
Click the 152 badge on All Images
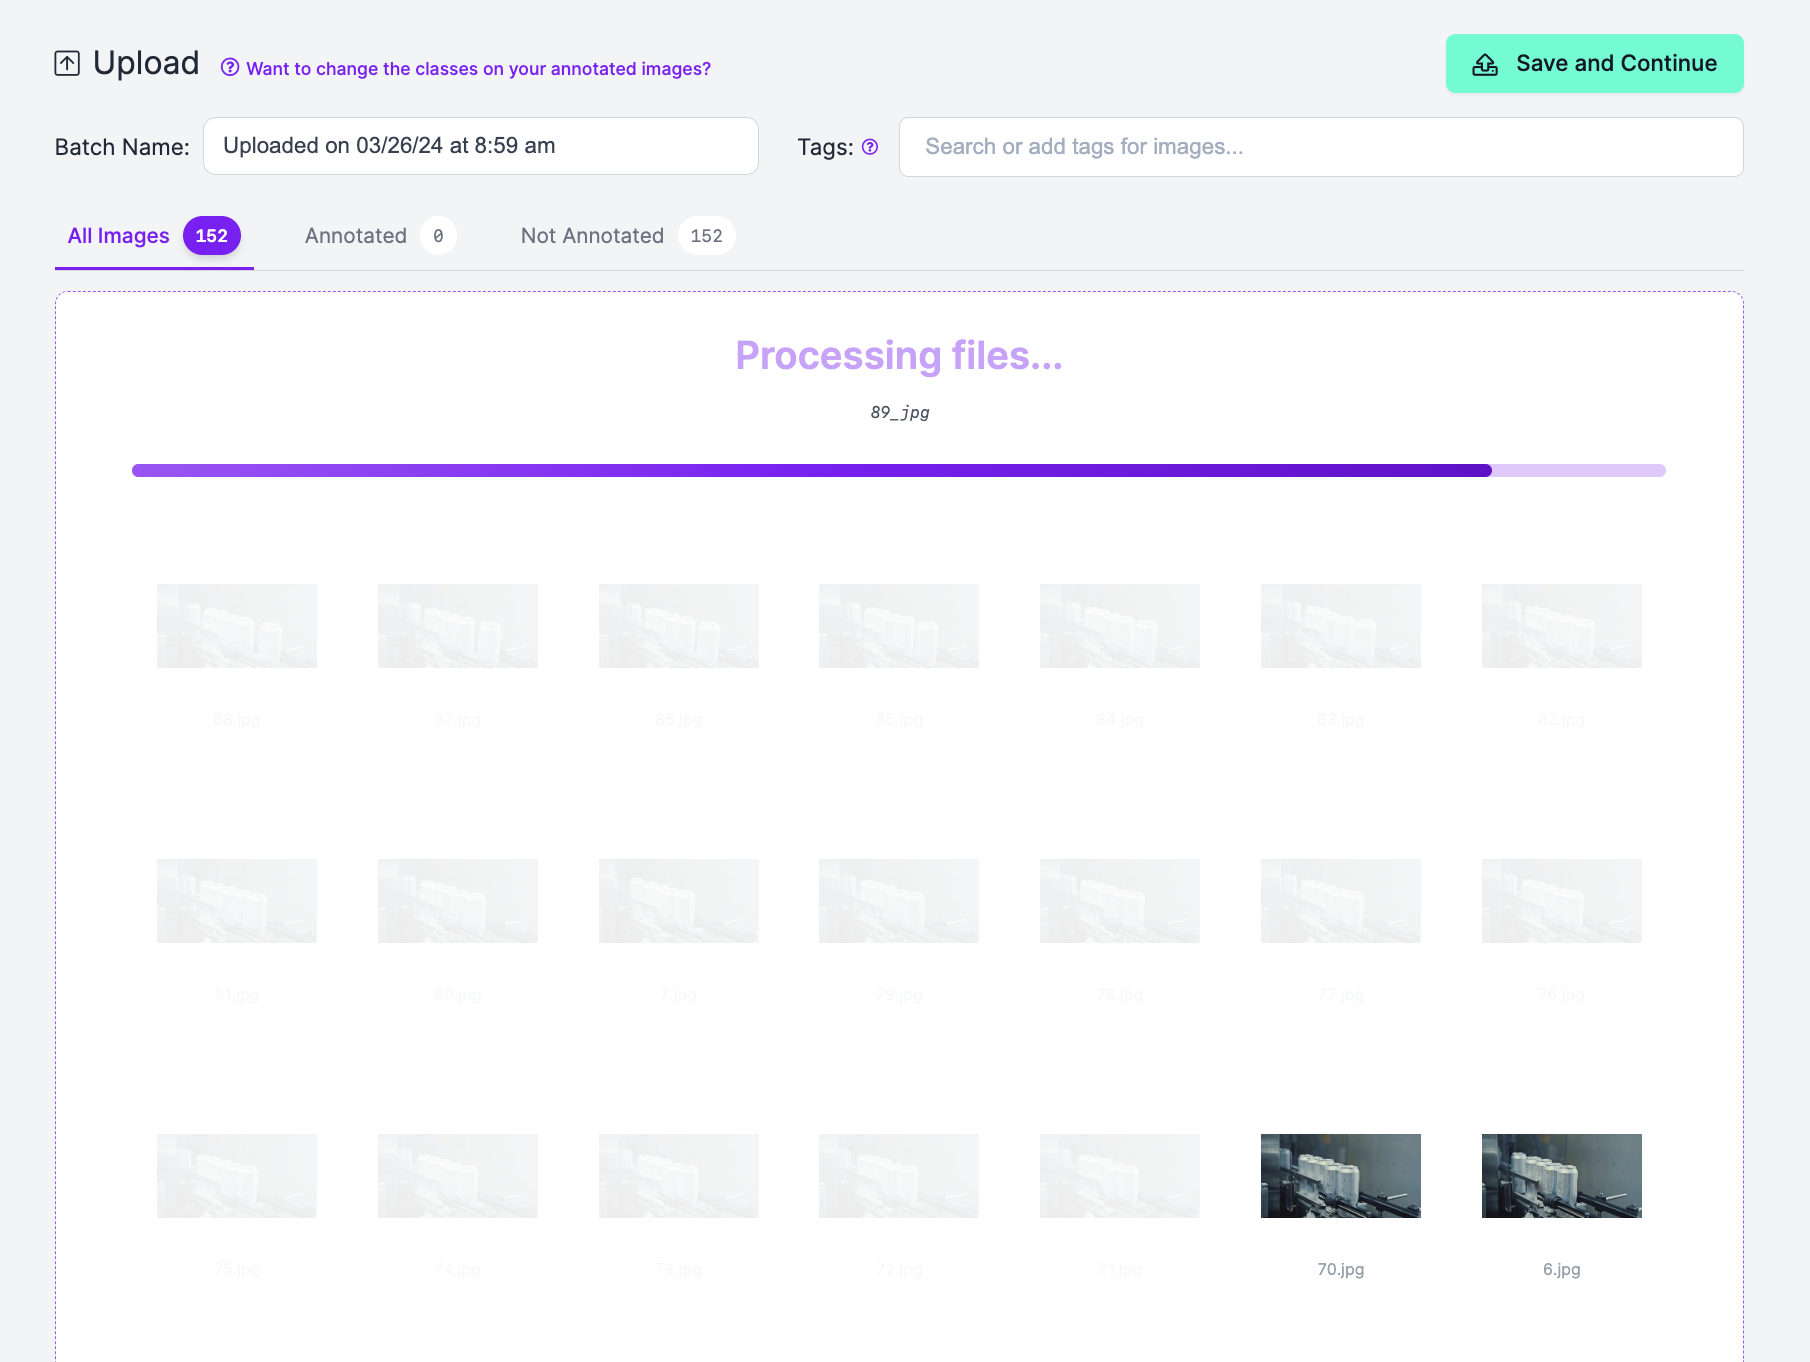pyautogui.click(x=211, y=236)
